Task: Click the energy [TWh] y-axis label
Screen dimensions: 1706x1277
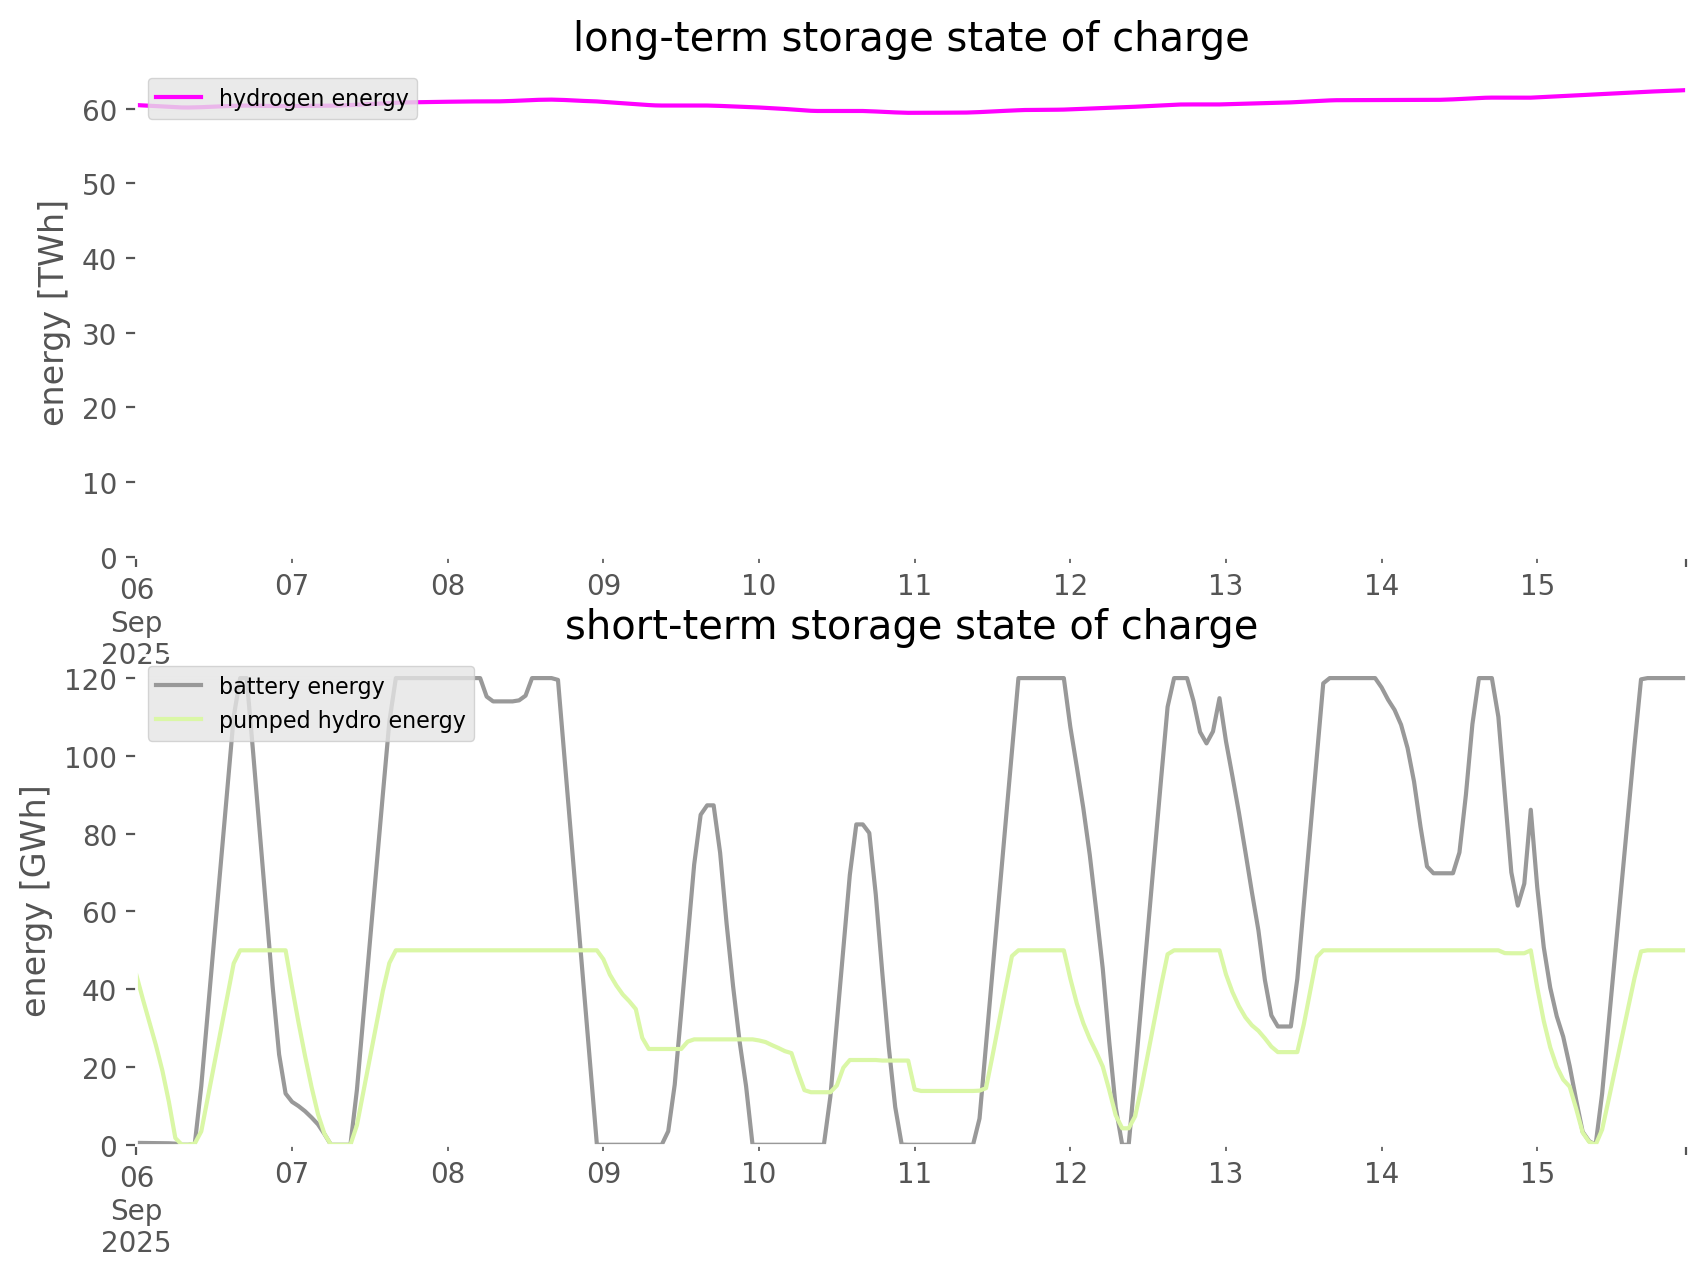Action: (52, 313)
